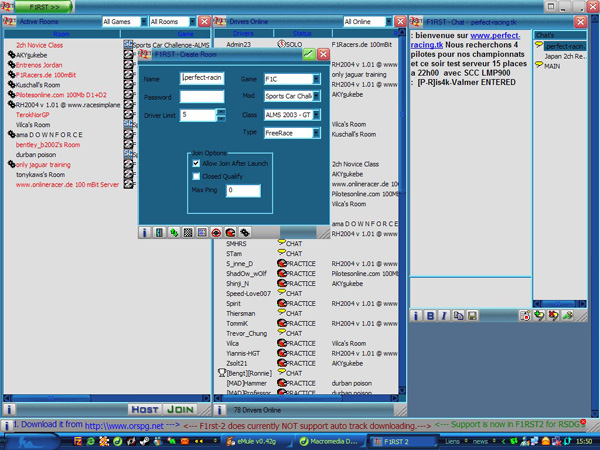Confirm room creation with green checkmark
The width and height of the screenshot is (600, 450).
point(309,54)
